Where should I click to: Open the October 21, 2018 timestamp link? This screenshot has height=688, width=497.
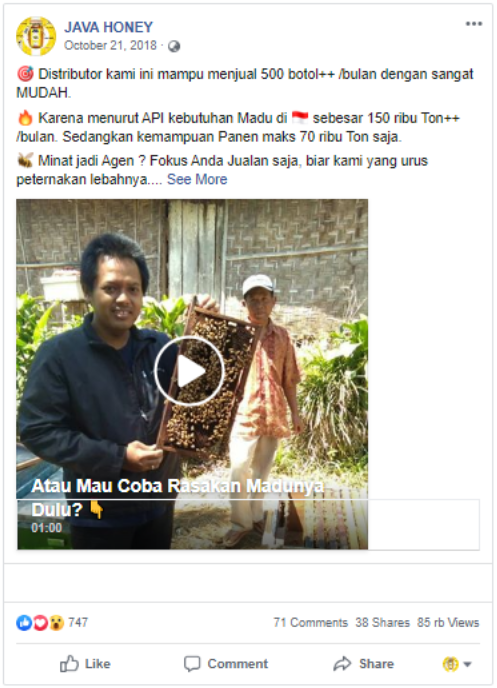pyautogui.click(x=110, y=46)
